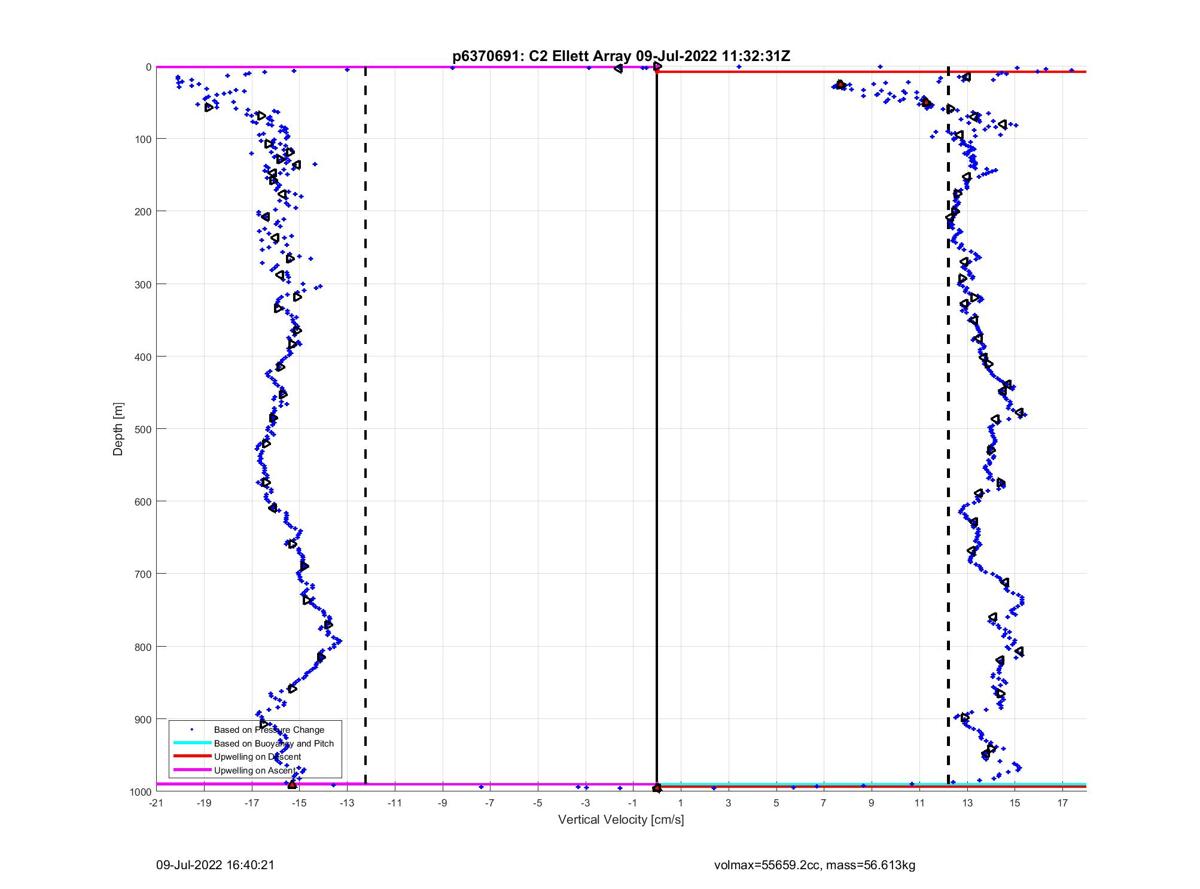Click y-axis tick label "800"
The width and height of the screenshot is (1200, 889).
click(141, 647)
